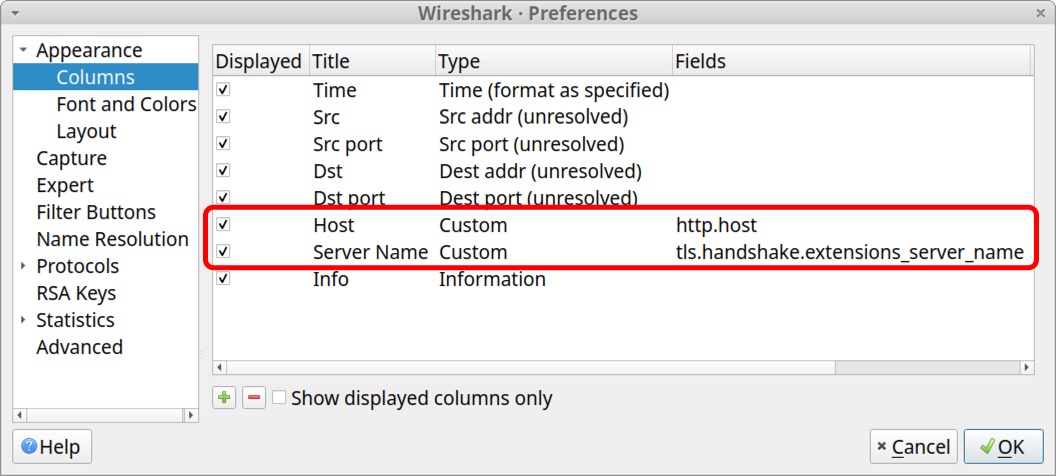This screenshot has width=1056, height=476.
Task: Click the Type column header
Action: coord(554,61)
